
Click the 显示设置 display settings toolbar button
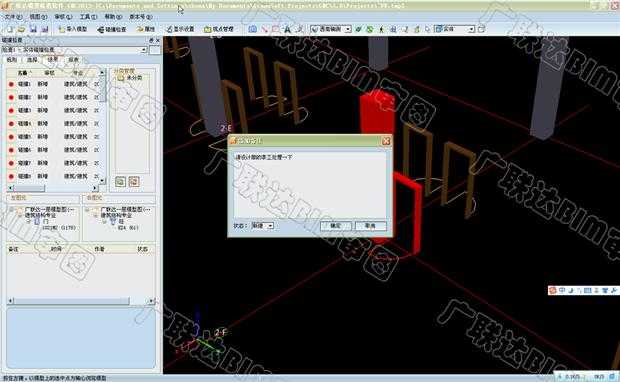point(180,29)
